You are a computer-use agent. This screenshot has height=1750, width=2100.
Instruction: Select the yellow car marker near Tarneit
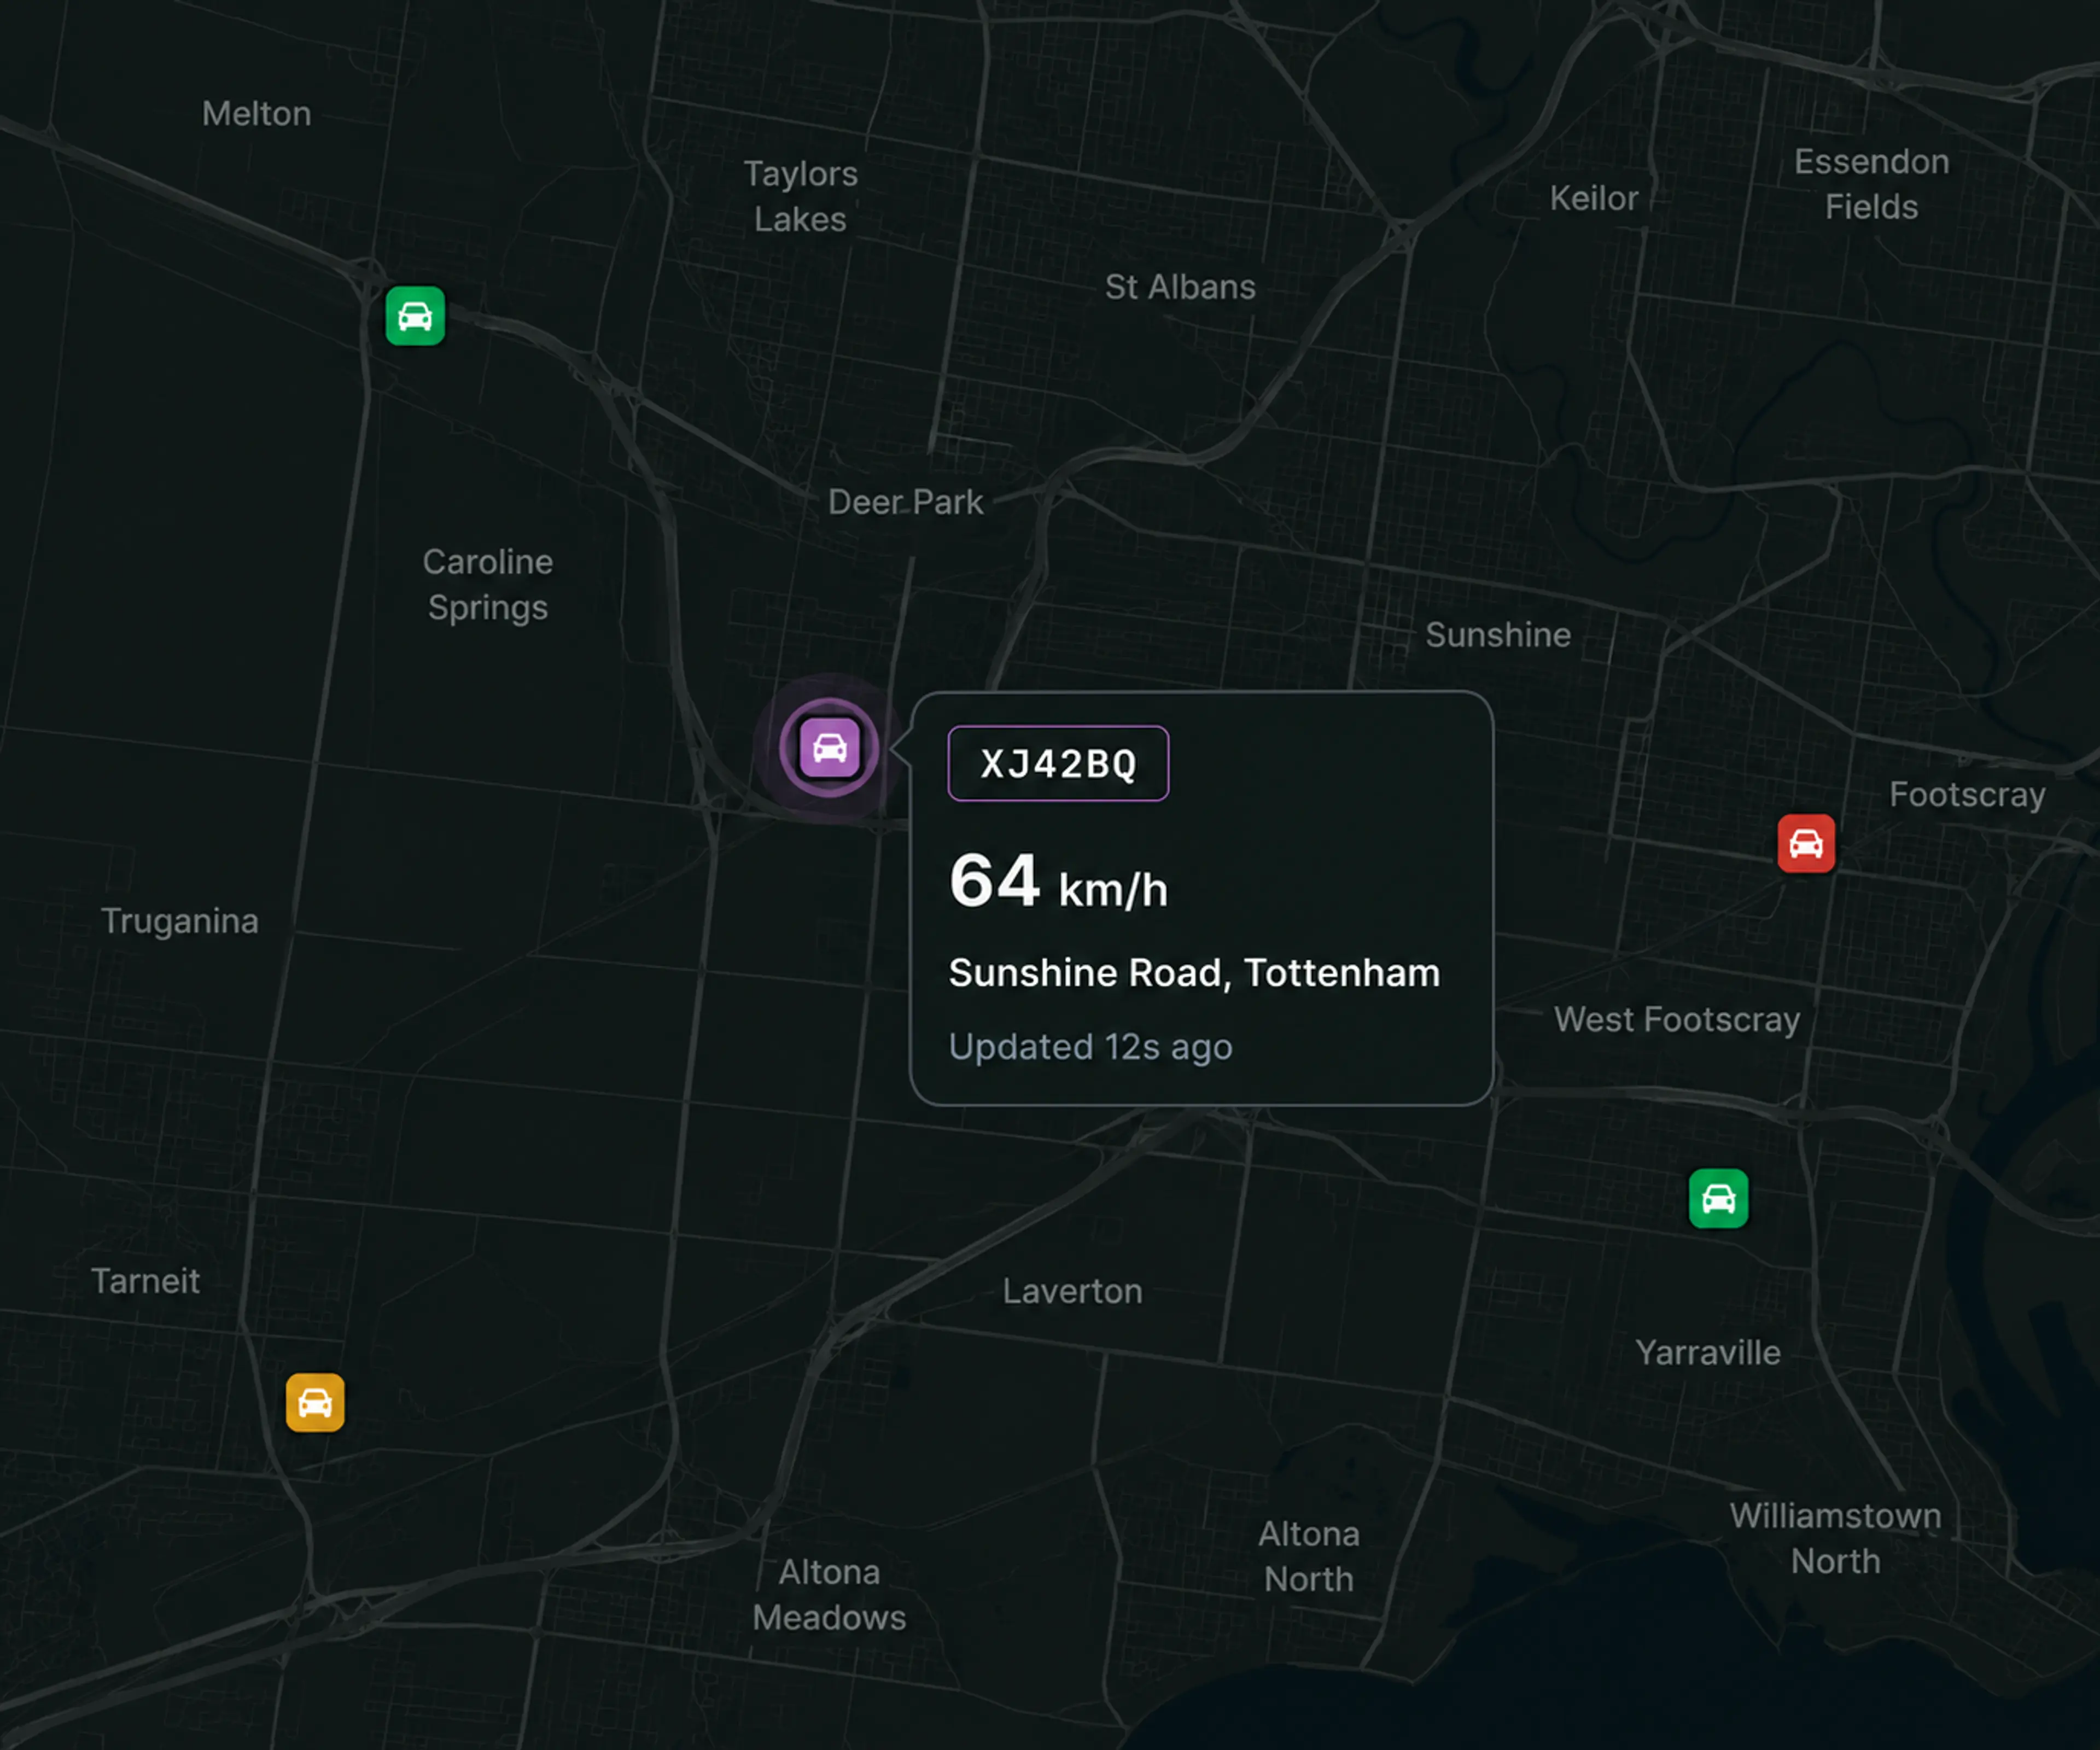pyautogui.click(x=315, y=1402)
